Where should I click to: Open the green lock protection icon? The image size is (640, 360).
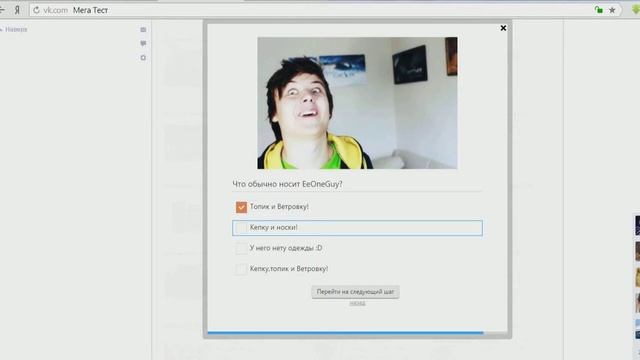(599, 10)
